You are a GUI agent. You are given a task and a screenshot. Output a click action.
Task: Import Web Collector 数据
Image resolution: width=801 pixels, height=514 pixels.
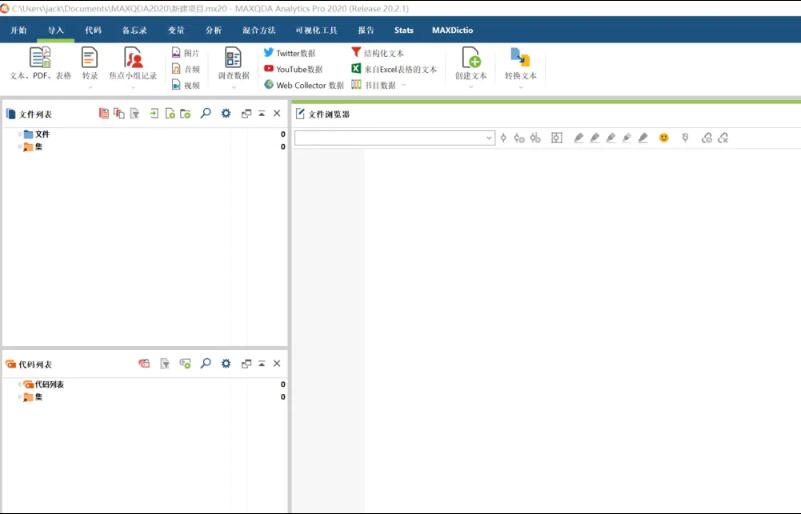coord(304,85)
